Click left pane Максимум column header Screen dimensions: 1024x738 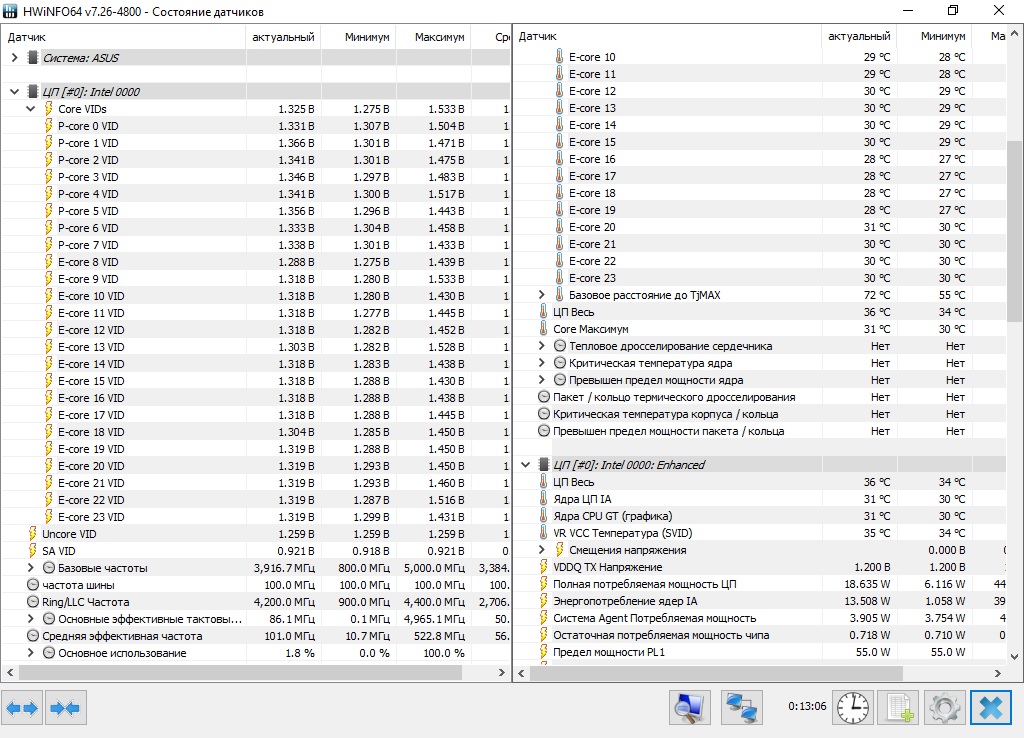434,37
